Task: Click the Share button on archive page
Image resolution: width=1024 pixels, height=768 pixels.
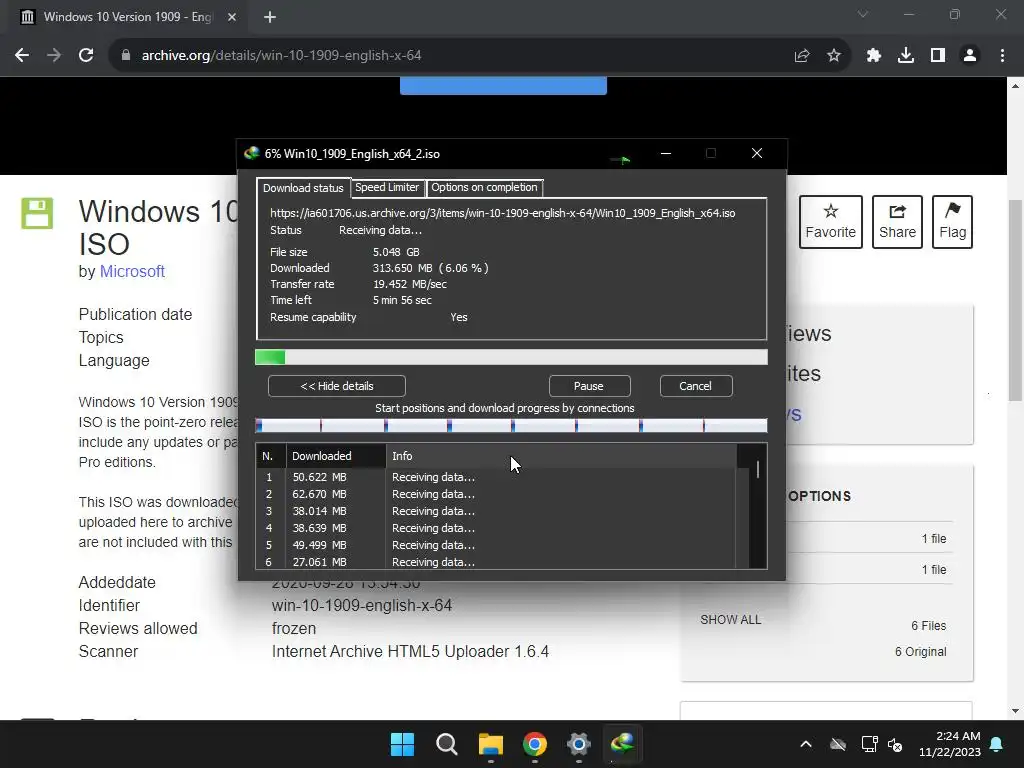Action: click(x=897, y=222)
